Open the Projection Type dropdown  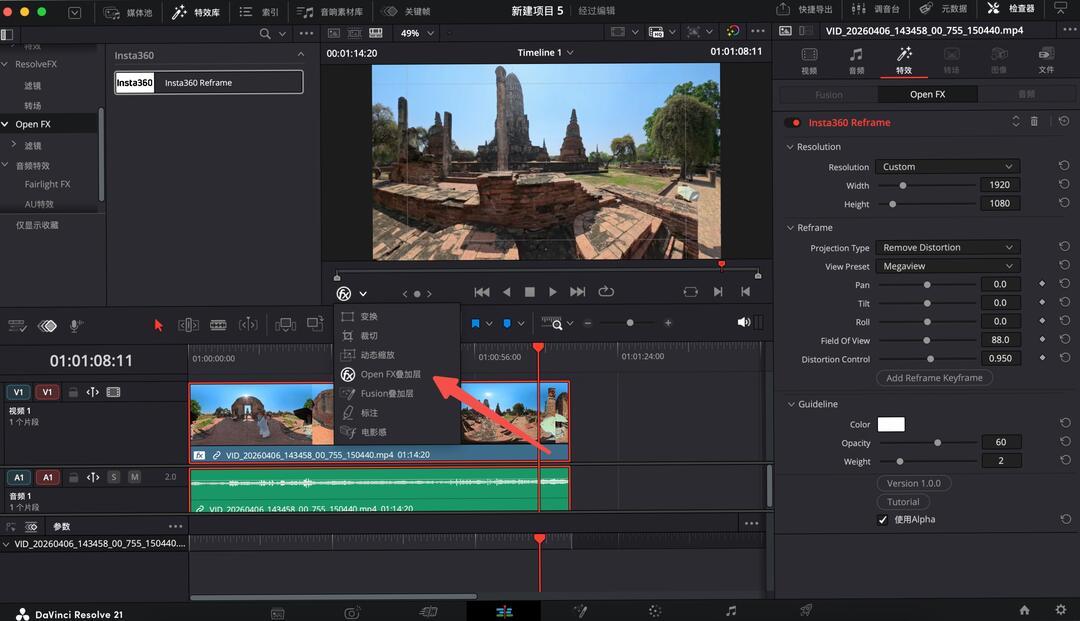click(x=947, y=247)
